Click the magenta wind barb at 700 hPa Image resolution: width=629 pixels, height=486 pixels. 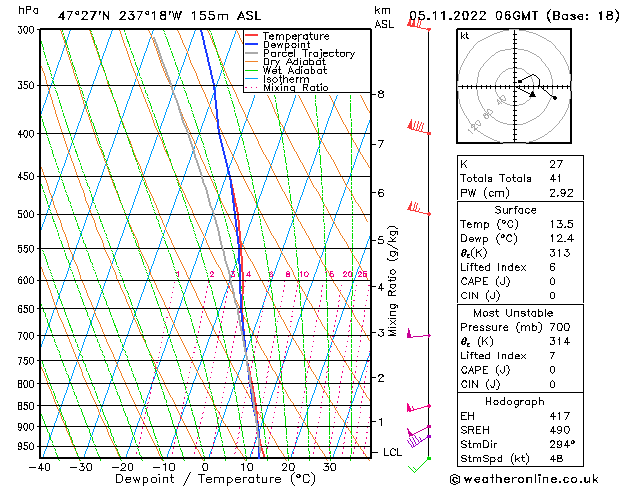[416, 335]
